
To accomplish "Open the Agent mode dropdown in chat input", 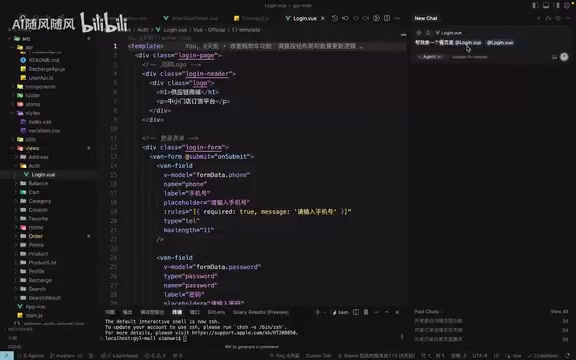I will pyautogui.click(x=430, y=57).
